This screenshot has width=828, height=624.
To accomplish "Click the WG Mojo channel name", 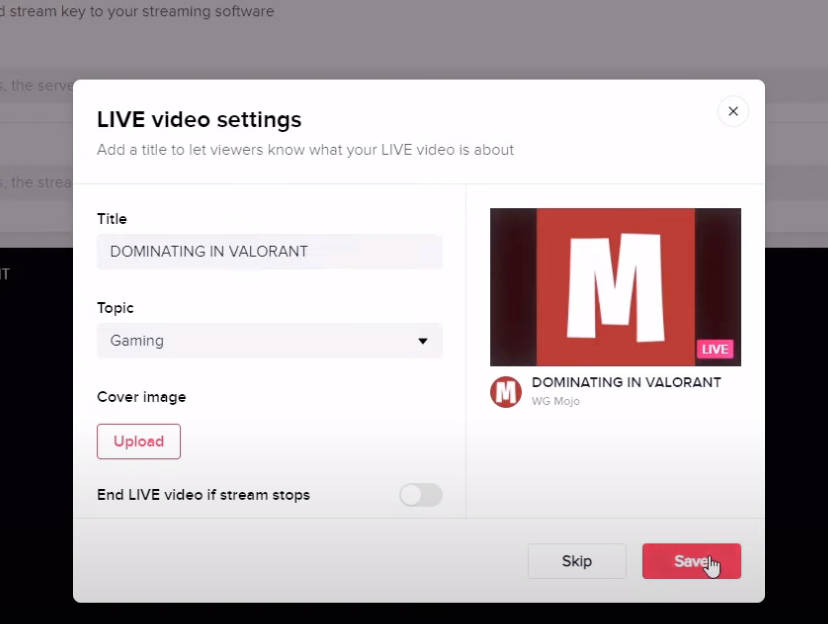I will tap(556, 401).
